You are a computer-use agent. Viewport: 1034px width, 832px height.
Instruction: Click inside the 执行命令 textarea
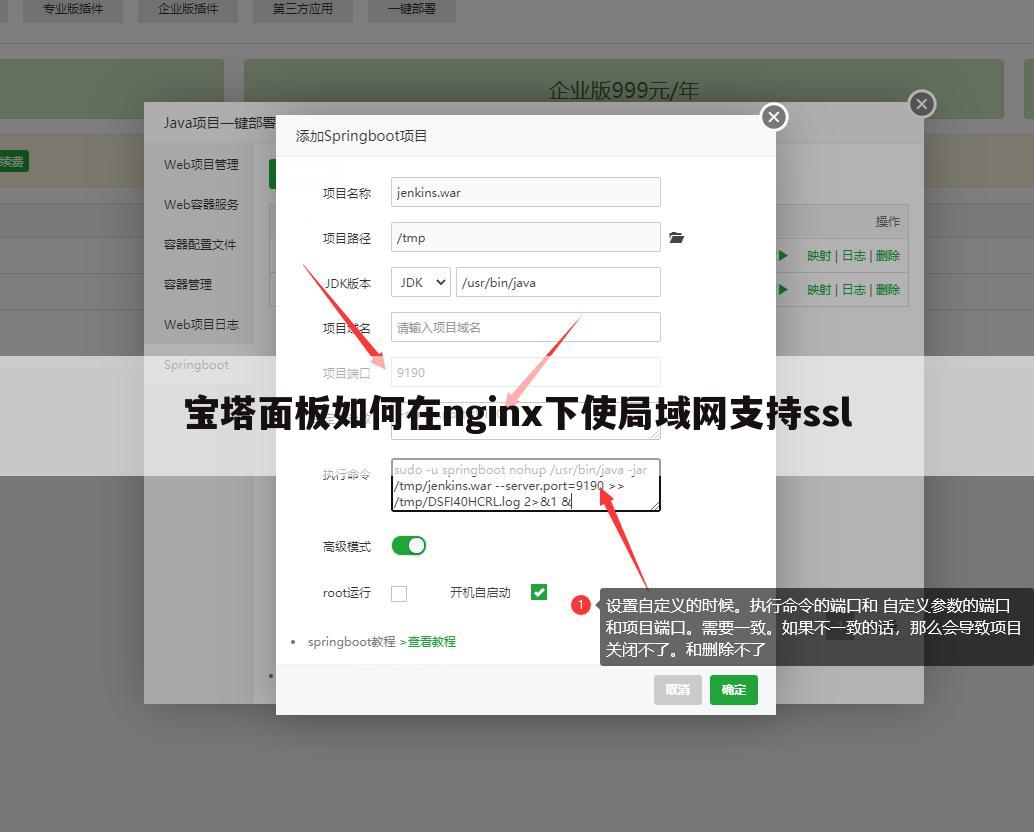tap(526, 485)
